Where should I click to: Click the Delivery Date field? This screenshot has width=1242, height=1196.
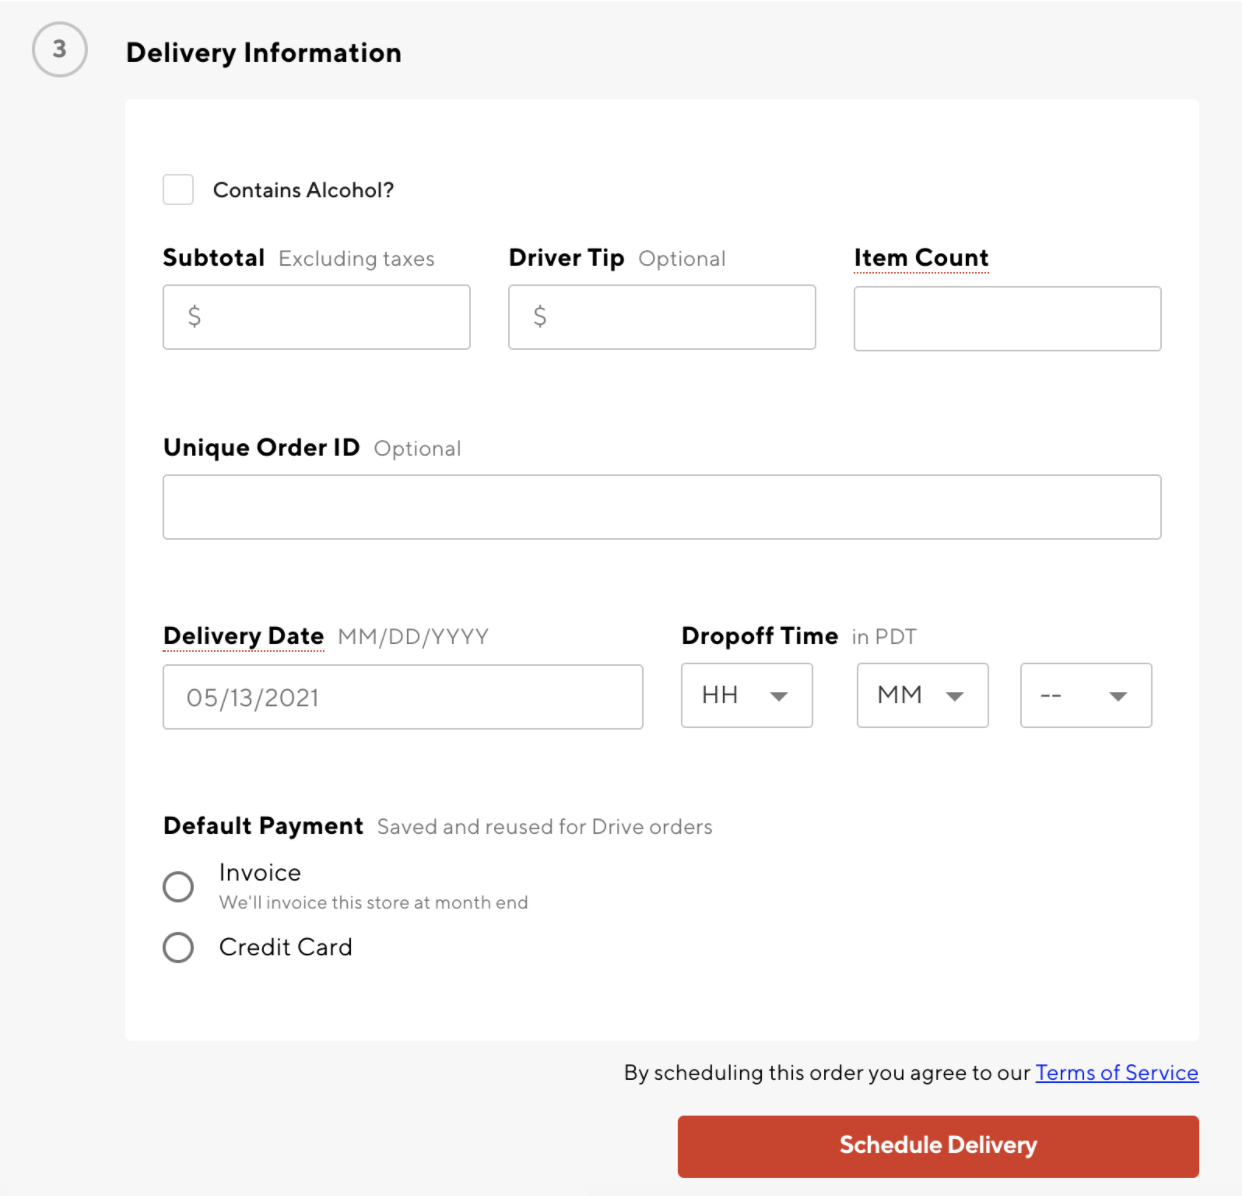[402, 697]
